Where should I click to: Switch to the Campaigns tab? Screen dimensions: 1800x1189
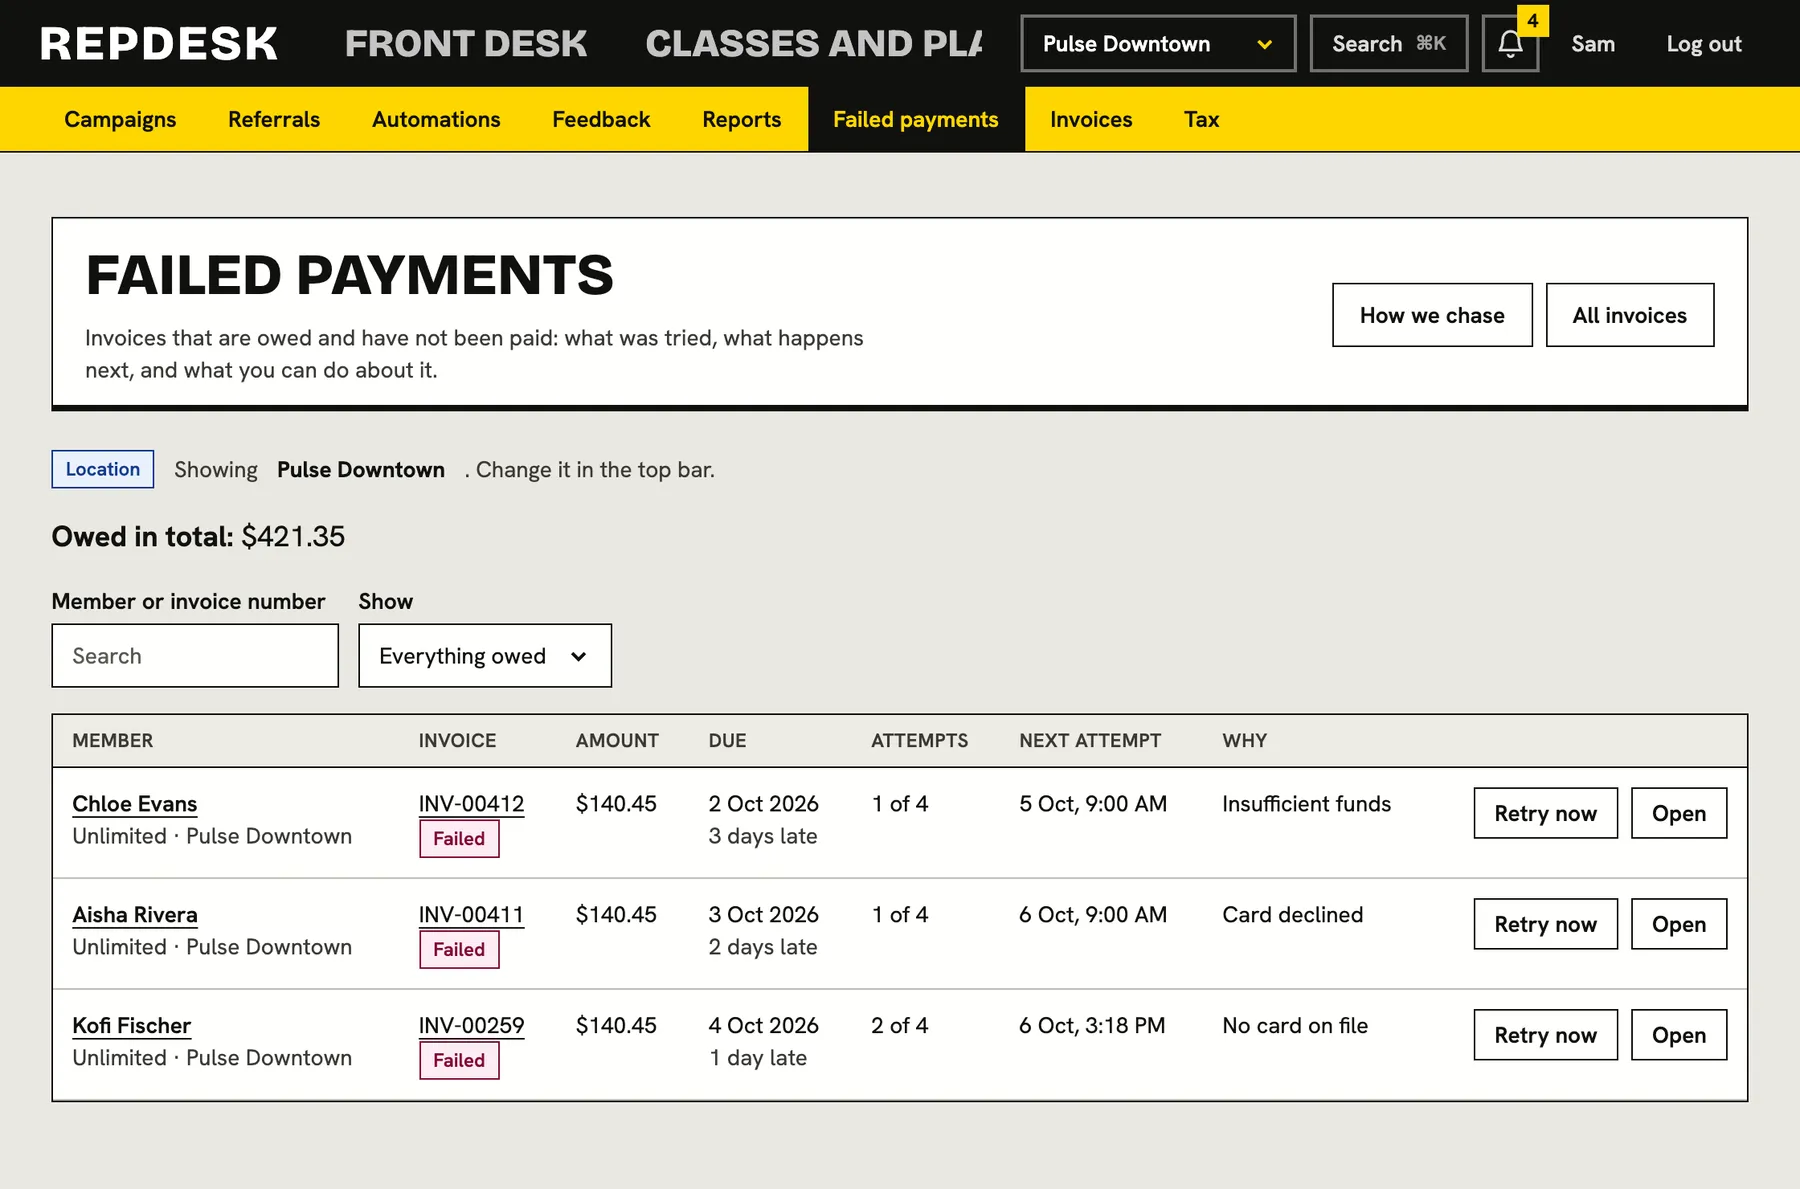pyautogui.click(x=120, y=119)
